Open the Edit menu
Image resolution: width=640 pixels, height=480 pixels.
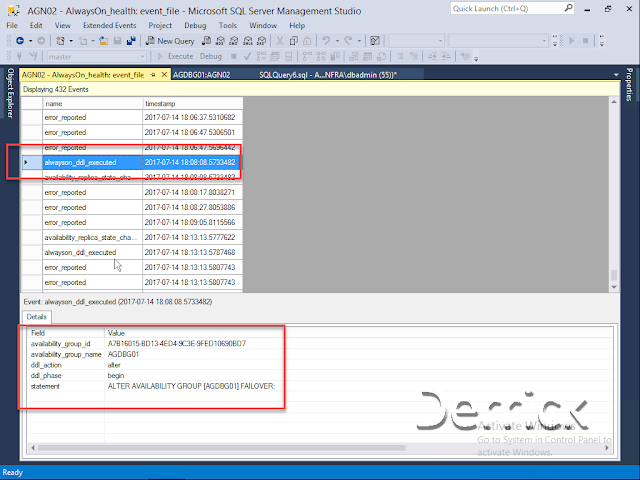pos(36,25)
